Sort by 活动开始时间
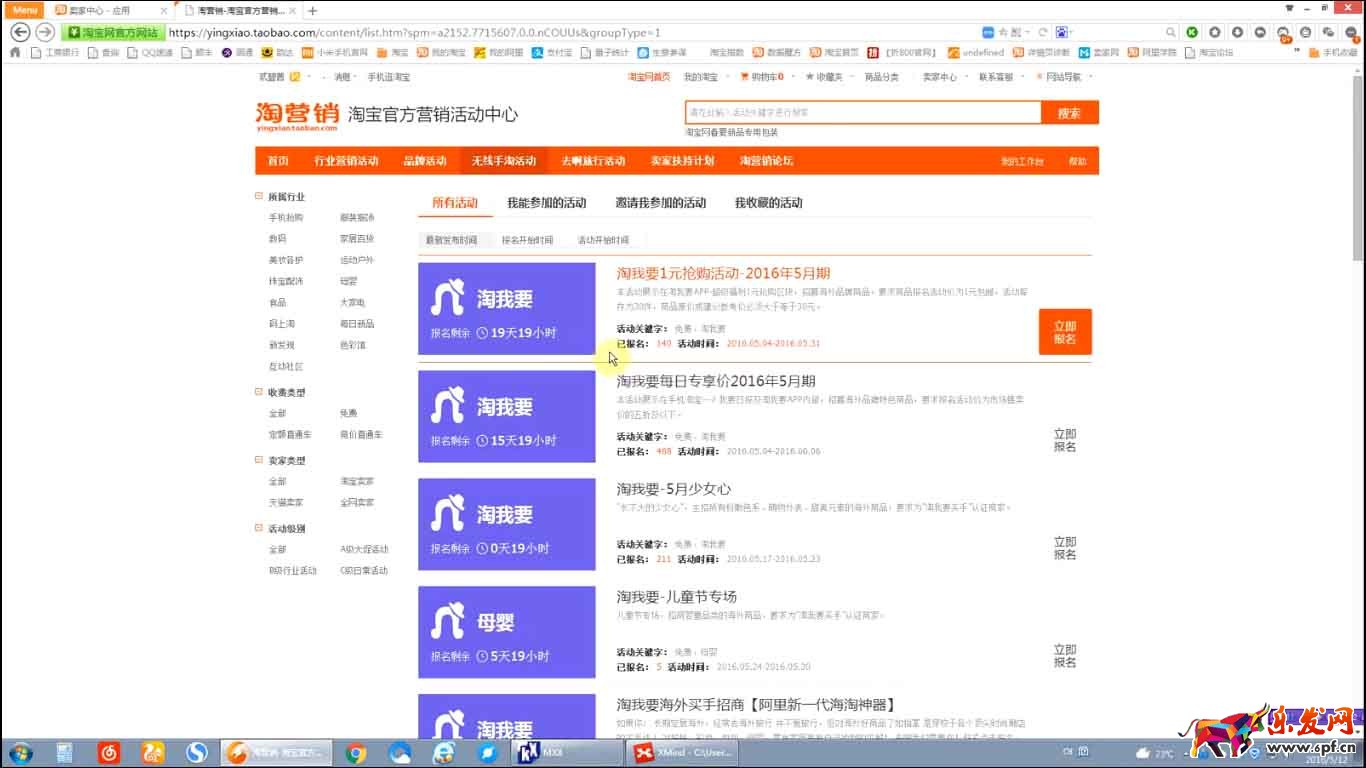 point(603,240)
